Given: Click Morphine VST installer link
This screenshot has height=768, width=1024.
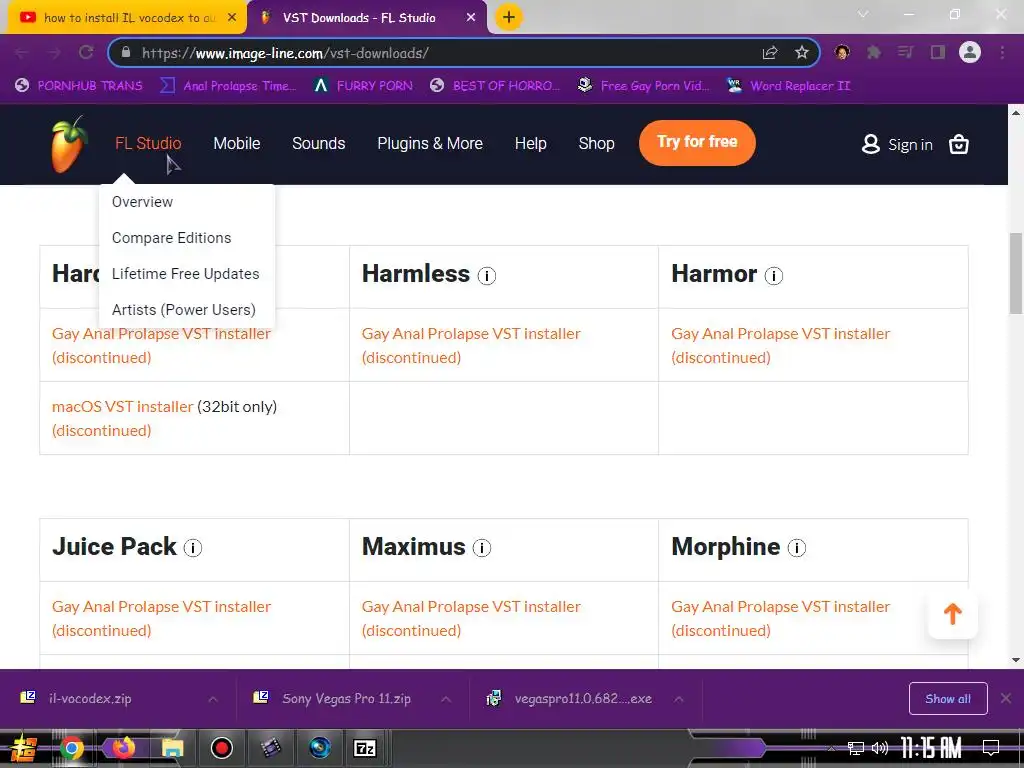Looking at the screenshot, I should tap(780, 607).
